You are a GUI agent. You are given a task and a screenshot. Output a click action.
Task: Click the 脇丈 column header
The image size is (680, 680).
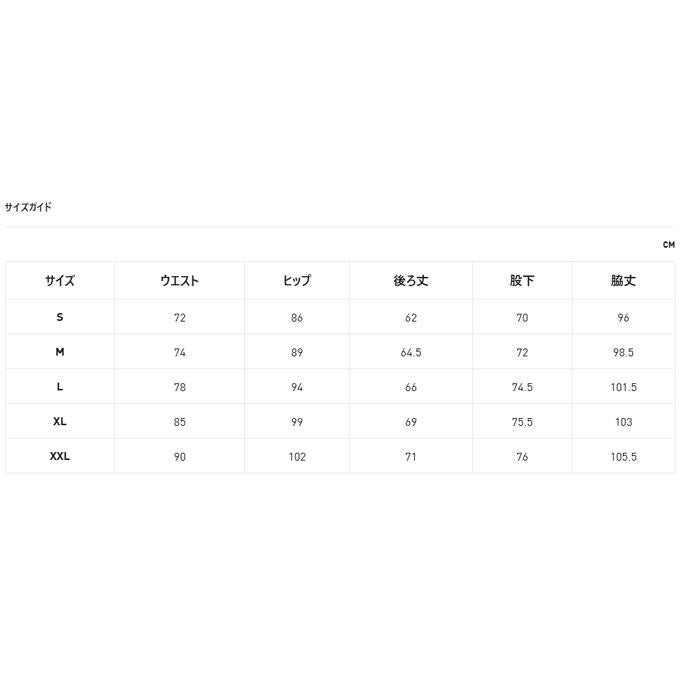[623, 281]
